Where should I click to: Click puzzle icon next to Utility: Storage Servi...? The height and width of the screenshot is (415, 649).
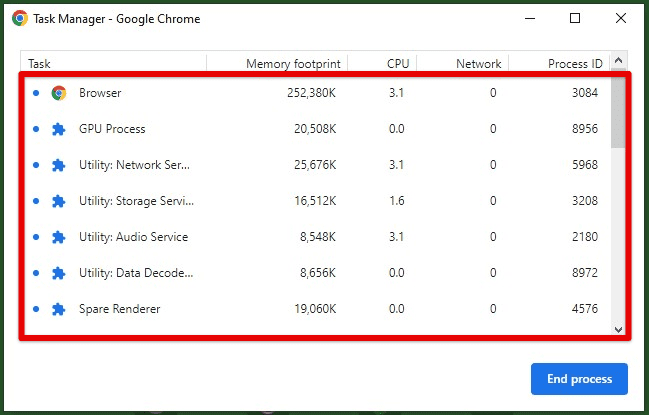[59, 201]
